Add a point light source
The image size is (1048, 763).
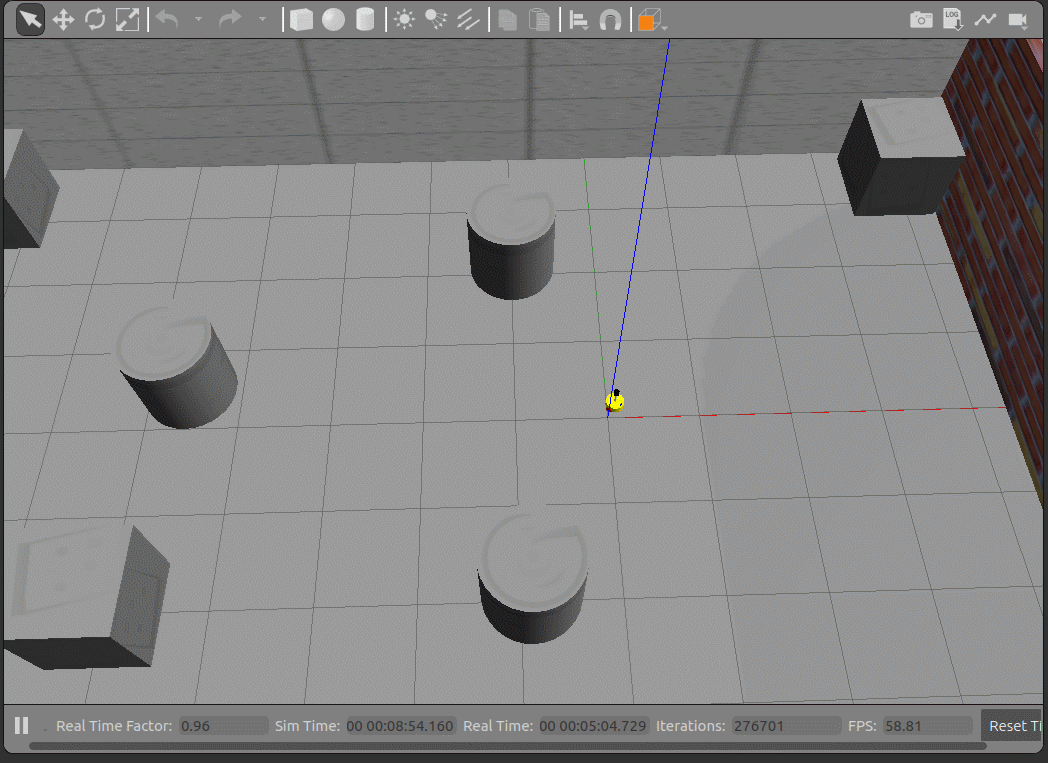[404, 20]
